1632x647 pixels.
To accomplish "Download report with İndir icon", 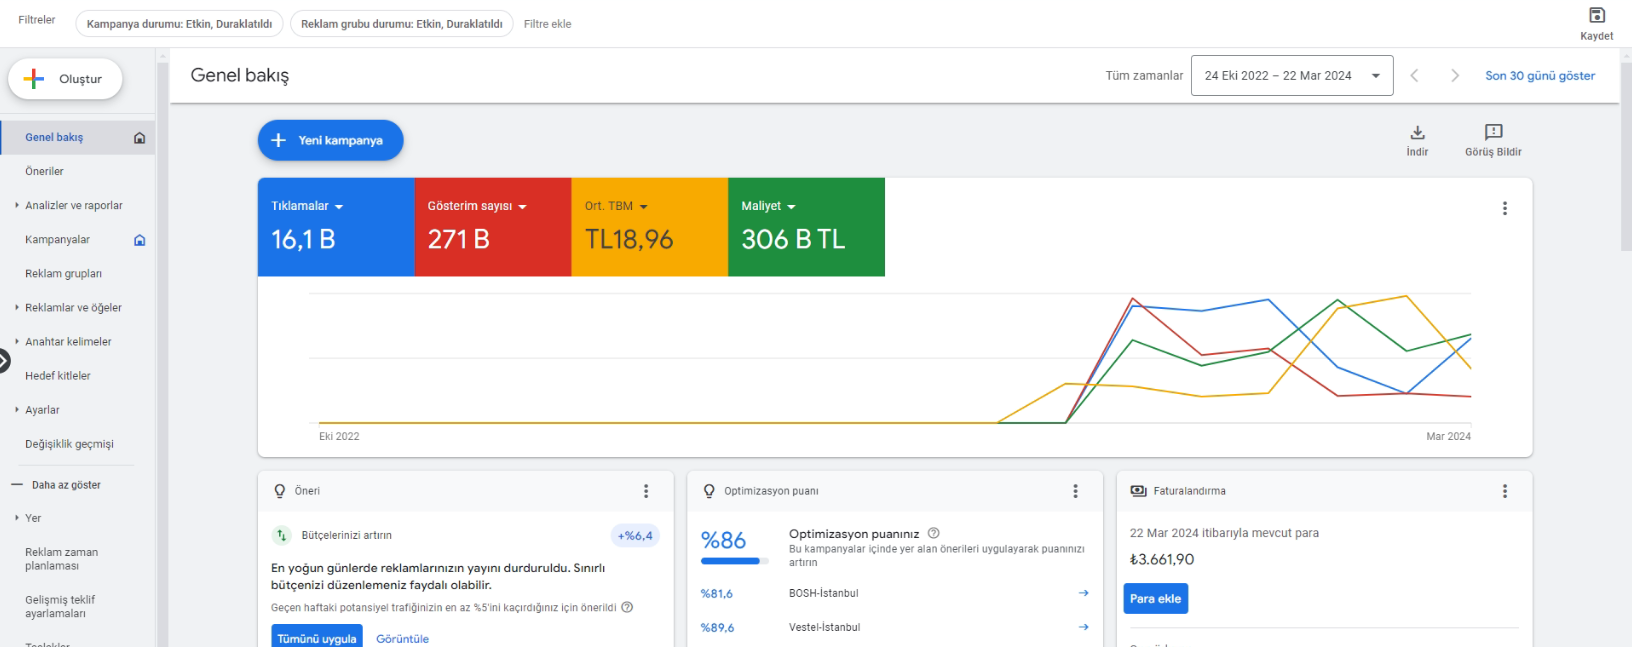I will tap(1417, 132).
